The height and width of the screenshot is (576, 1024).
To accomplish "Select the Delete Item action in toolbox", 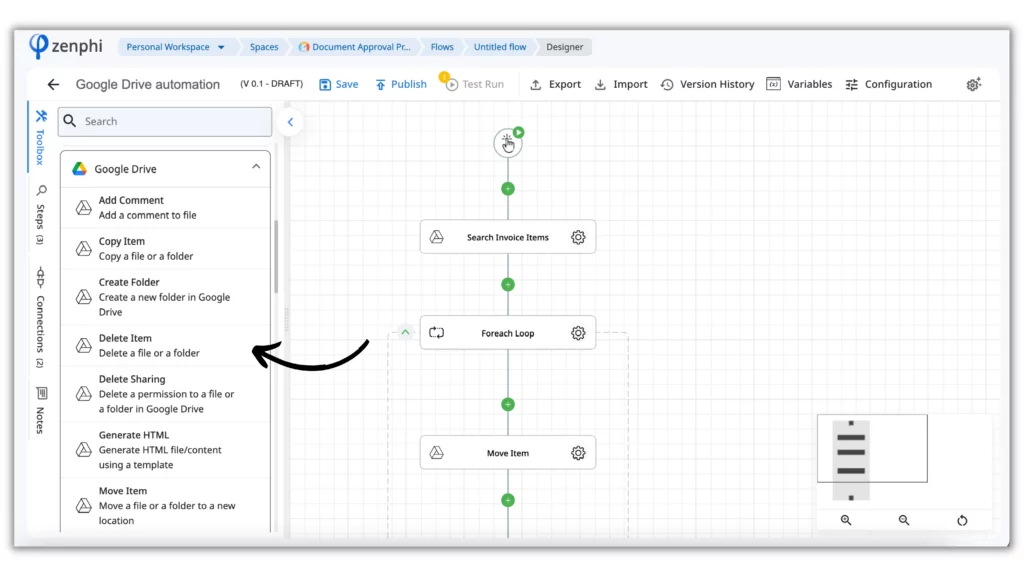I will pyautogui.click(x=165, y=345).
